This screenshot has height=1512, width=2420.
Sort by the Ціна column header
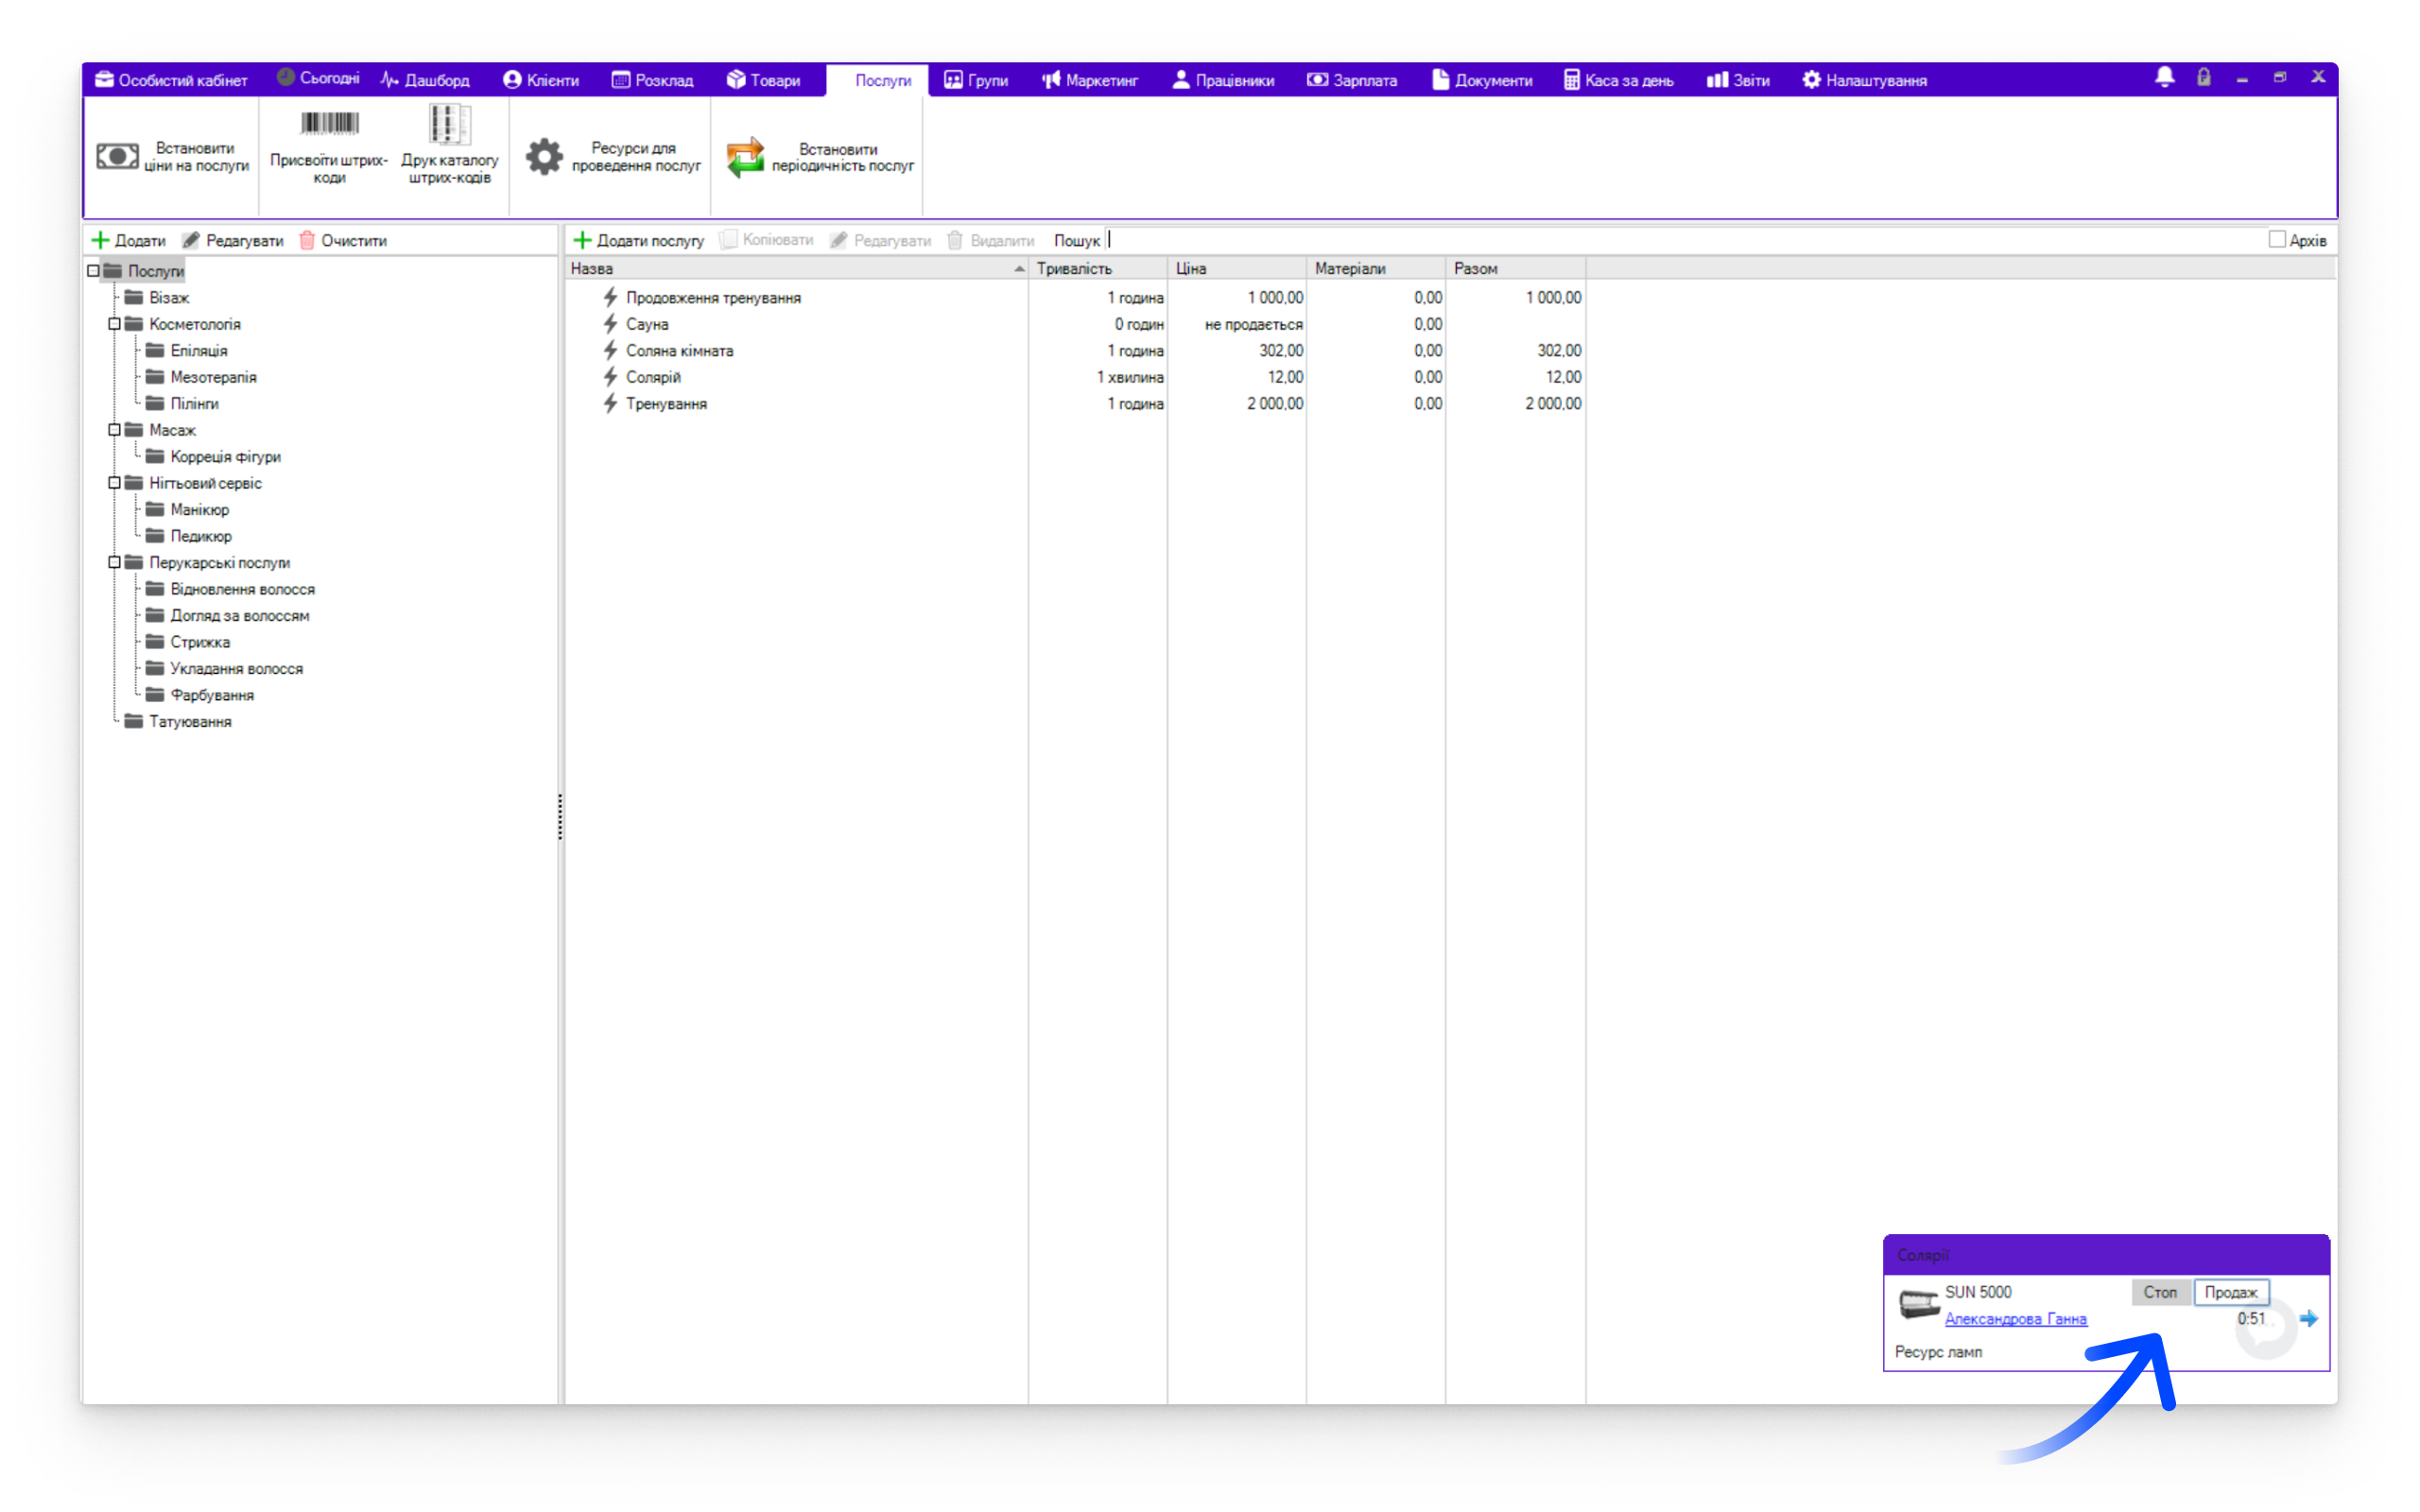point(1237,268)
